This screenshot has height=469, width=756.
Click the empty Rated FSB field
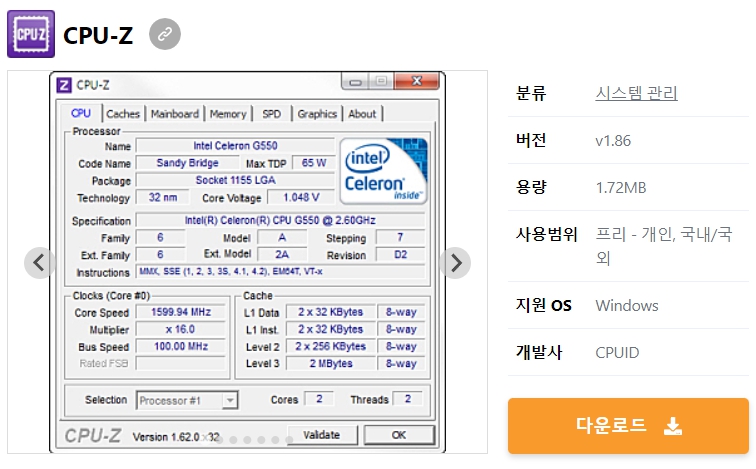[181, 363]
